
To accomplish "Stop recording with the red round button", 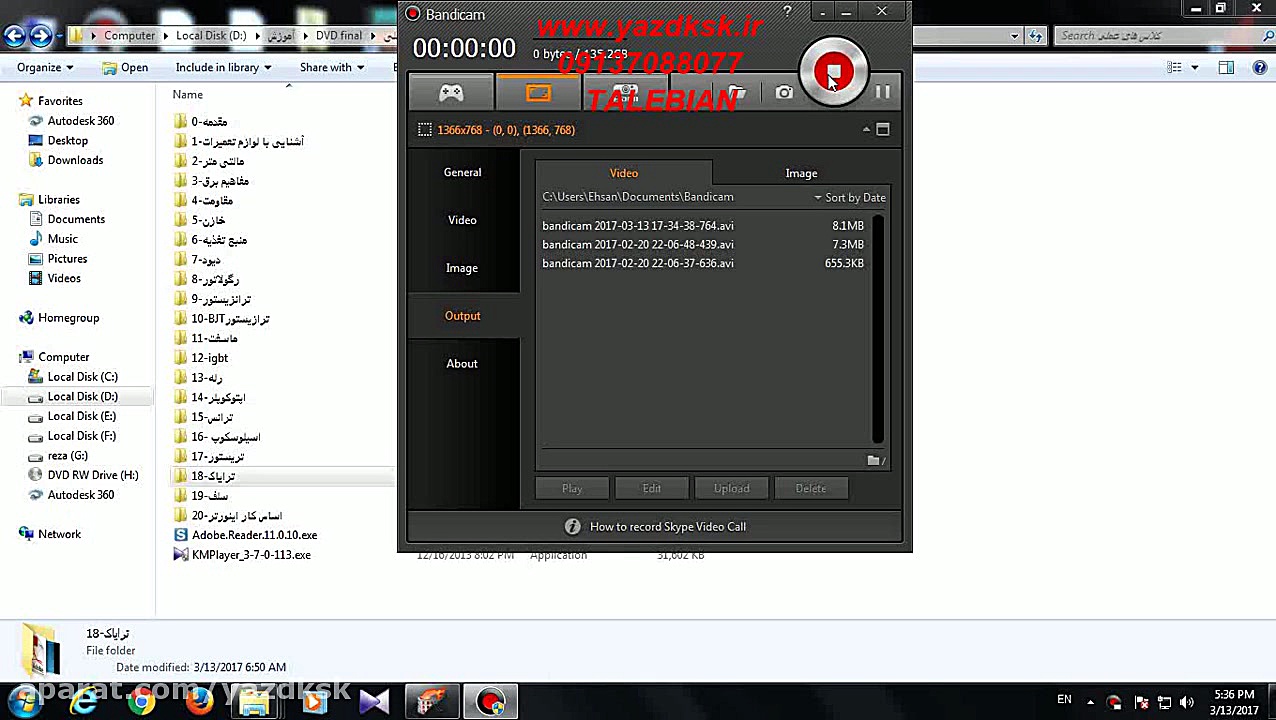I will coord(833,71).
